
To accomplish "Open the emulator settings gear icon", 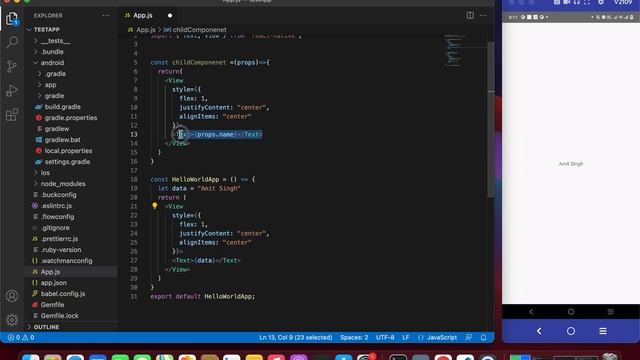I will [x=600, y=2].
